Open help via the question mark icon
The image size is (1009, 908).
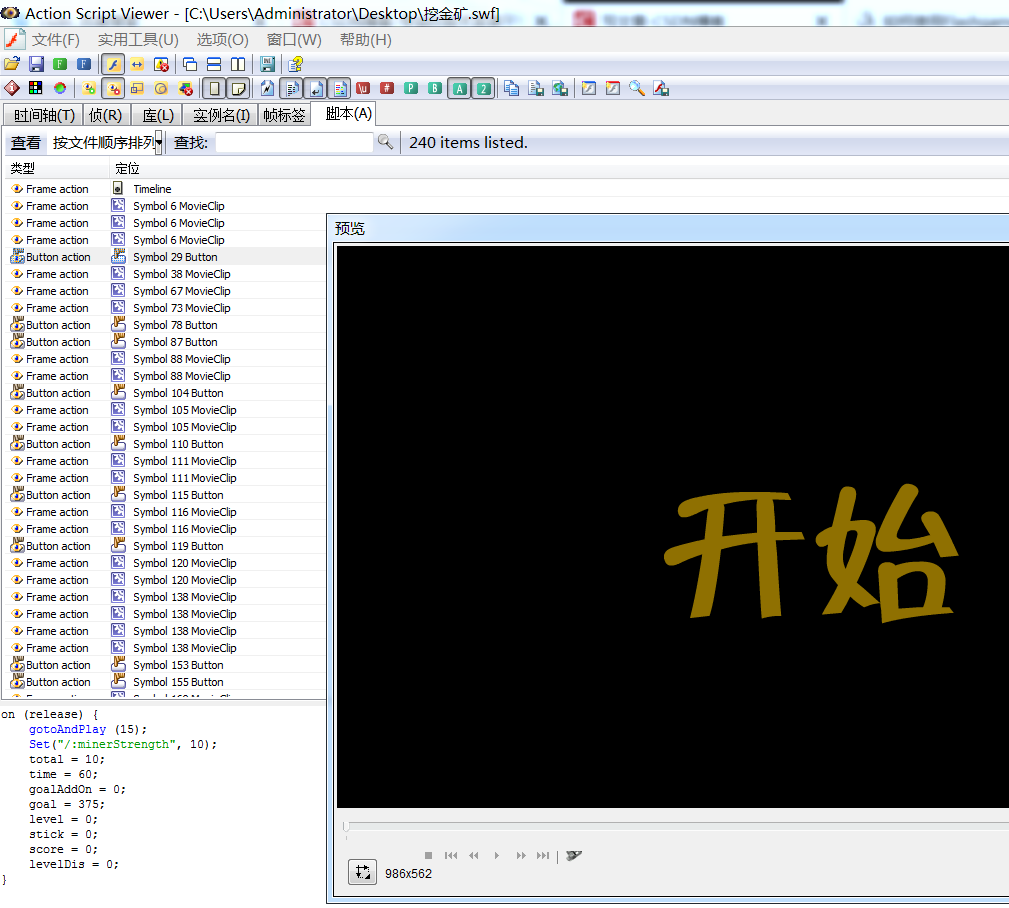point(295,64)
